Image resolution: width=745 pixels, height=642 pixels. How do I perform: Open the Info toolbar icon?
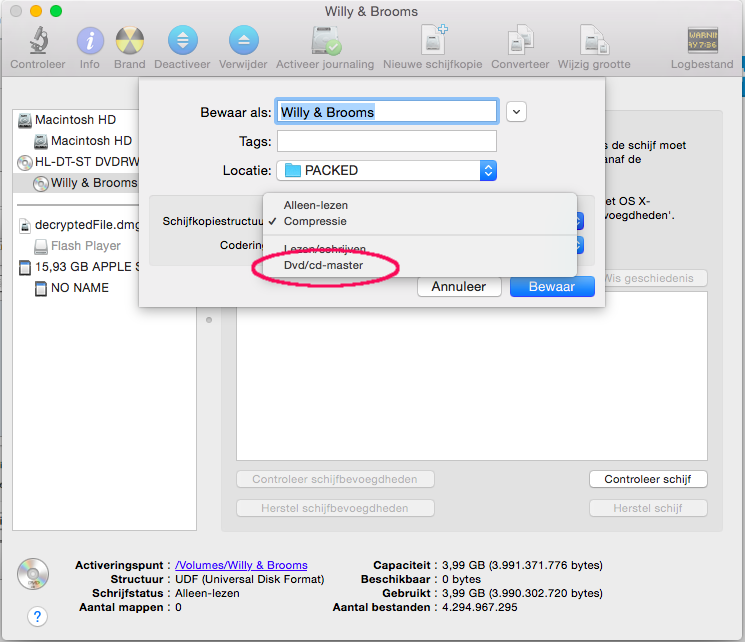(x=90, y=41)
